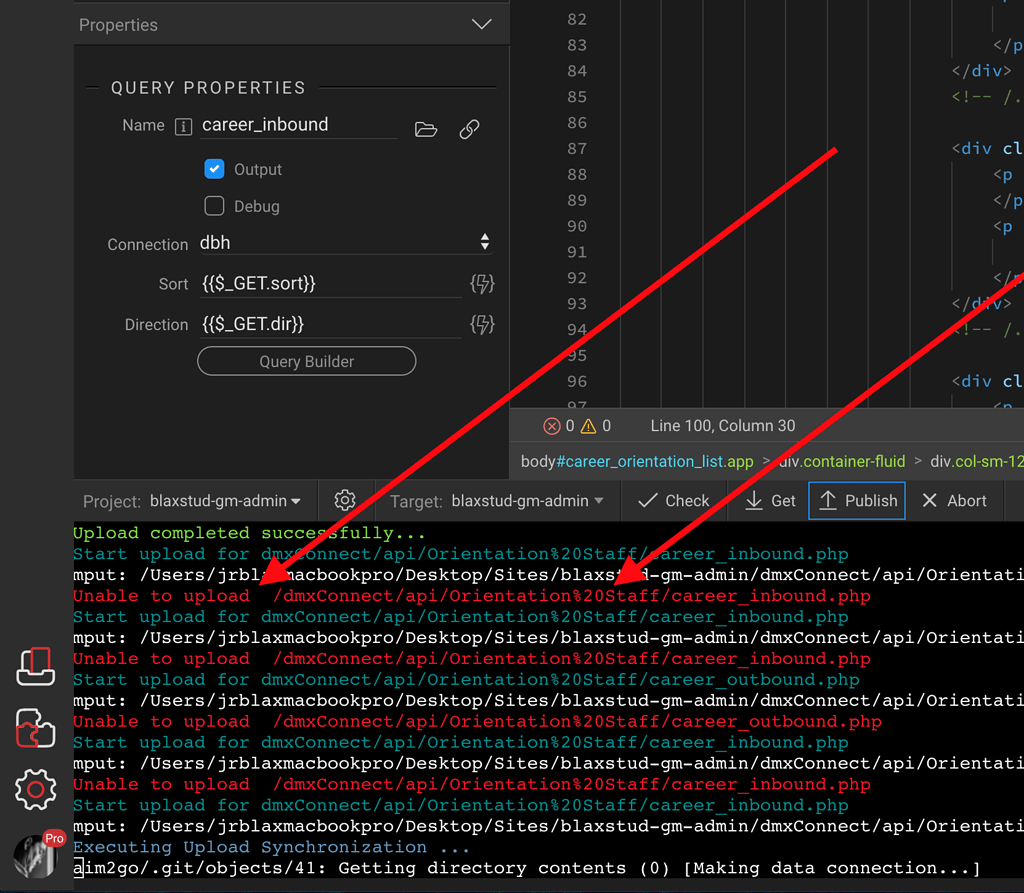Select the installer/deploy icon in left sidebar
Screen dimensions: 1024x893
point(35,668)
